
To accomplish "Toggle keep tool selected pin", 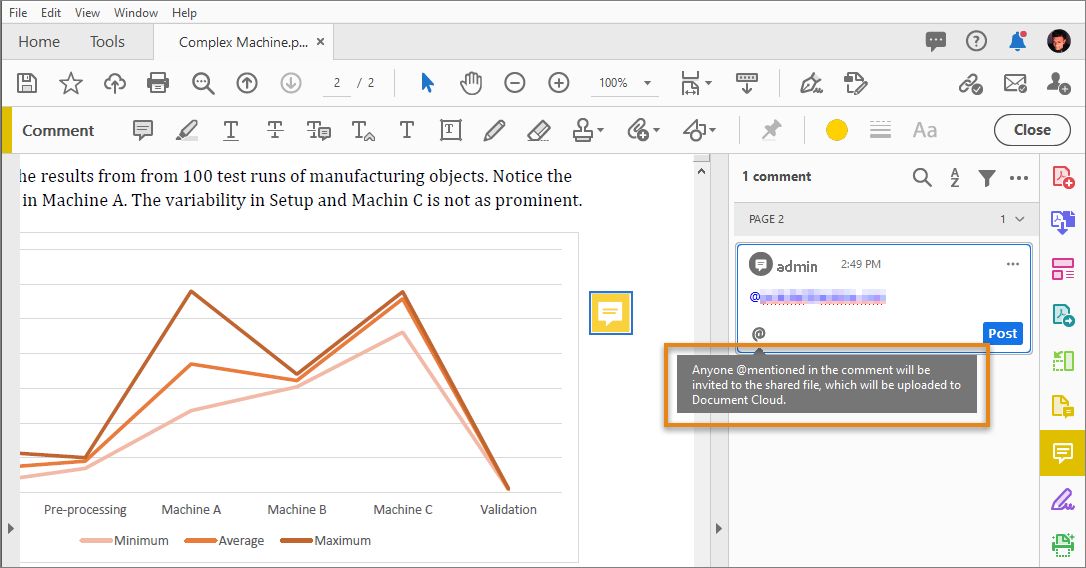I will tap(771, 130).
